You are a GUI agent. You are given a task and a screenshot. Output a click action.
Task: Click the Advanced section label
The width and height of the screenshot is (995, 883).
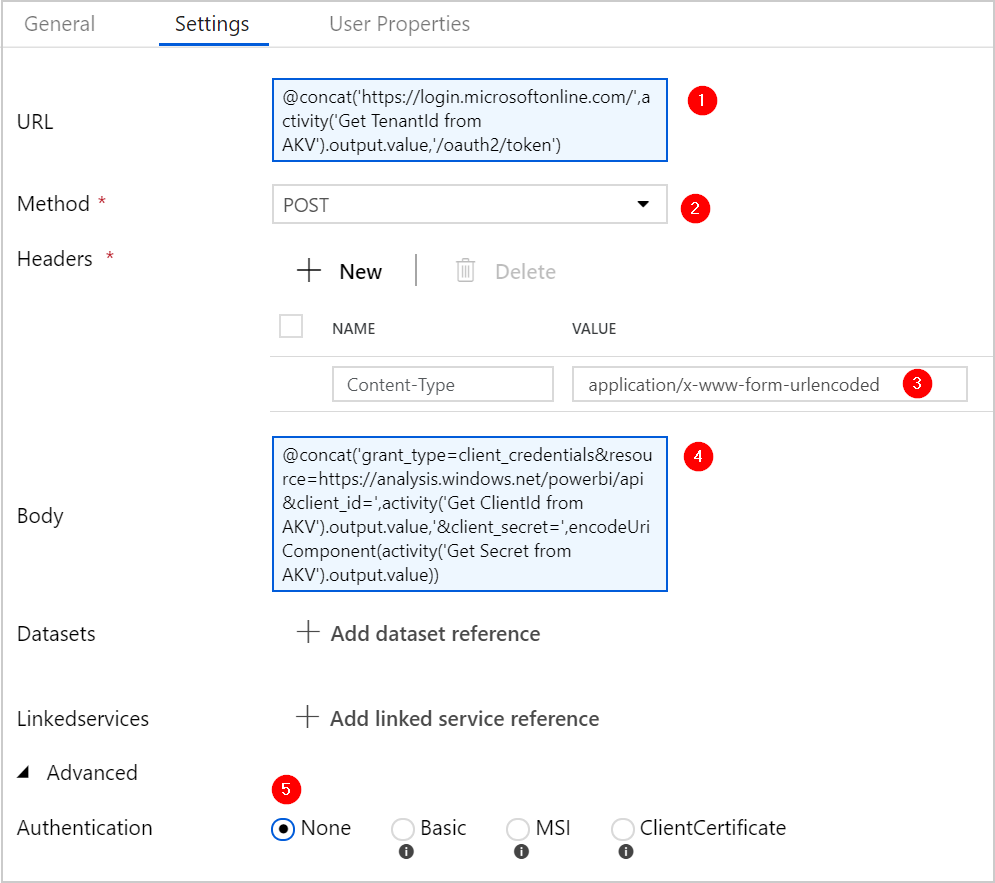(92, 773)
